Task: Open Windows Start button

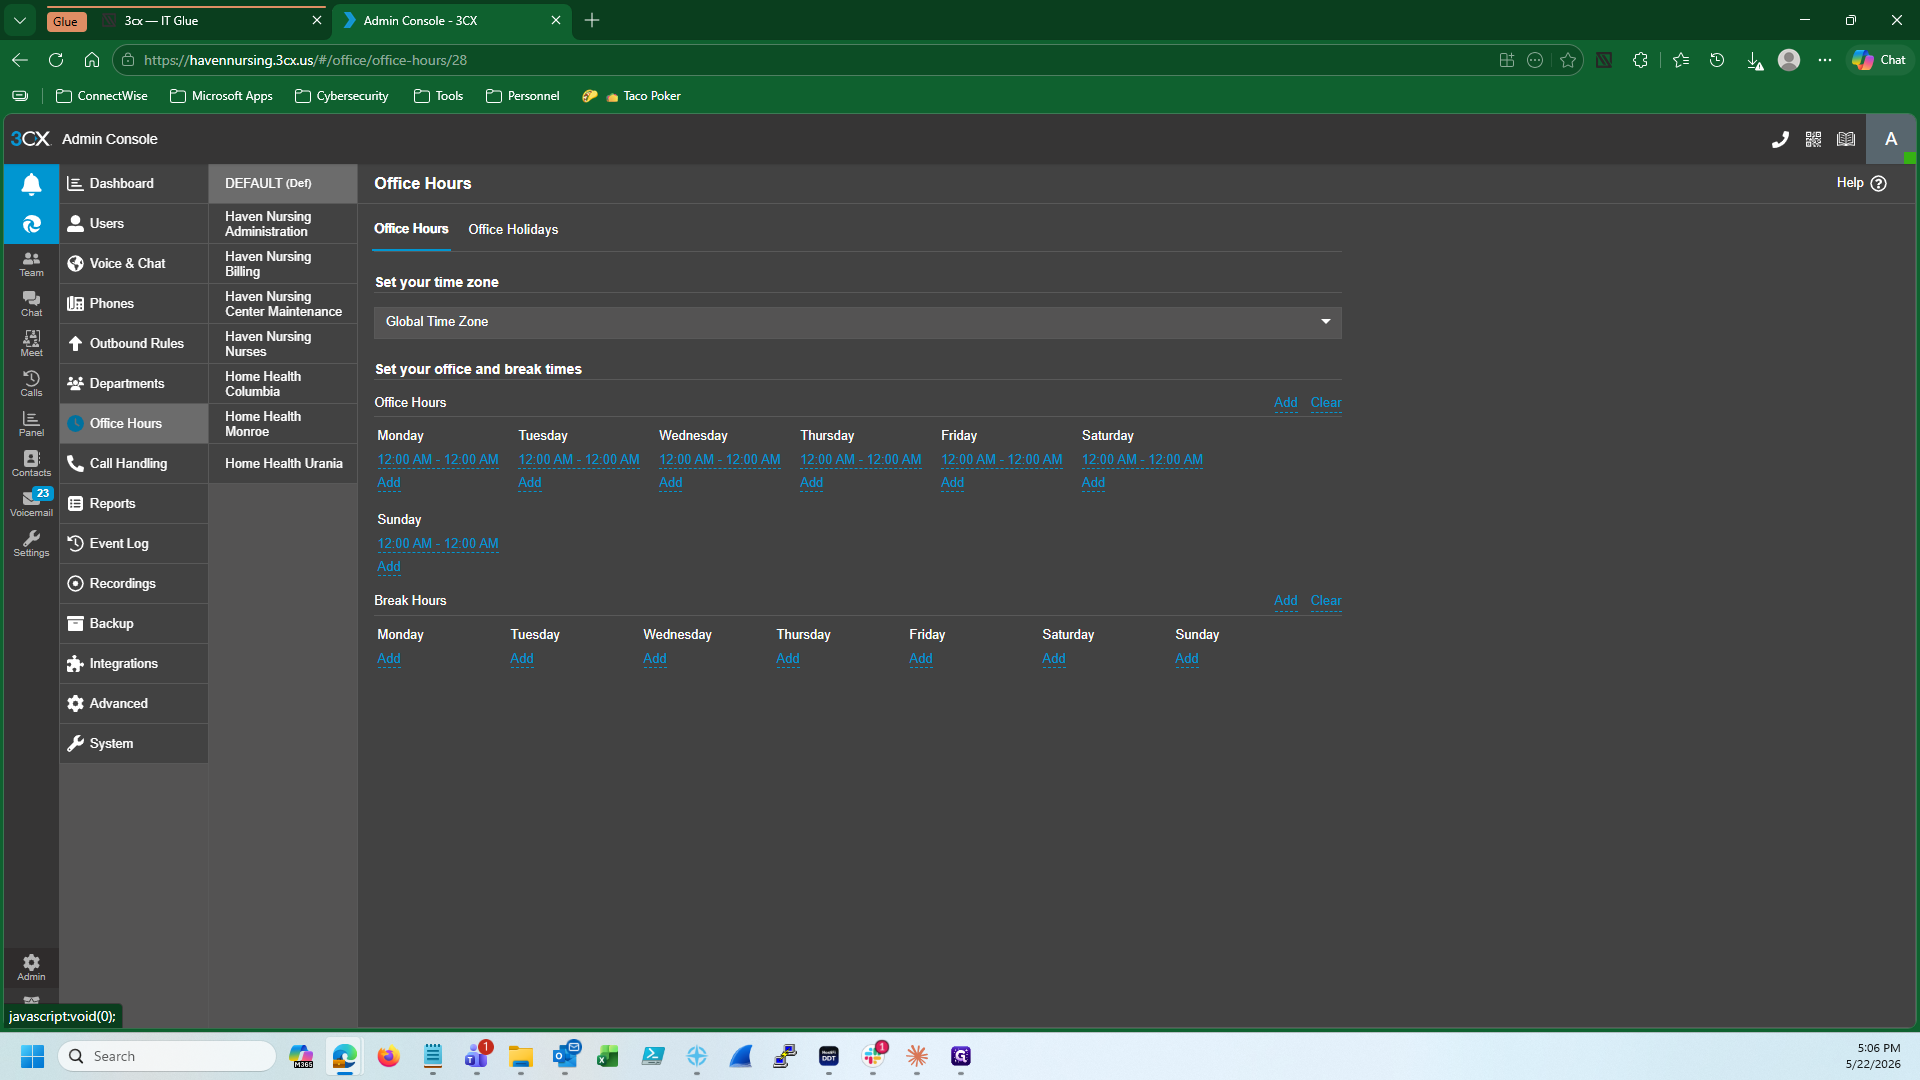Action: (x=32, y=1056)
